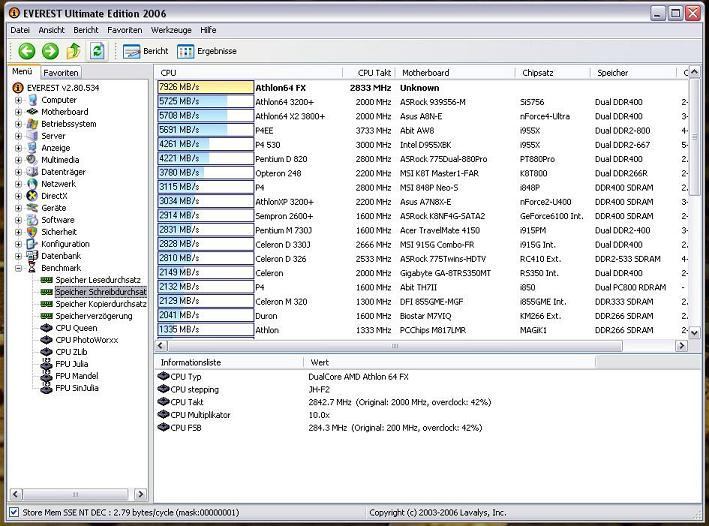Viewport: 709px width, 526px height.
Task: Sort by the CPU Takt column header
Action: 369,73
